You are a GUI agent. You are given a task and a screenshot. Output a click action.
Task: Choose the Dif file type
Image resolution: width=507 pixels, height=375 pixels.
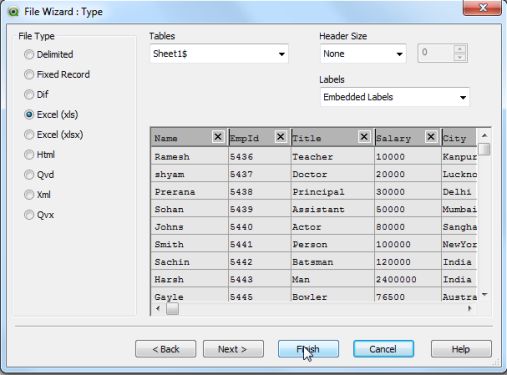36,94
